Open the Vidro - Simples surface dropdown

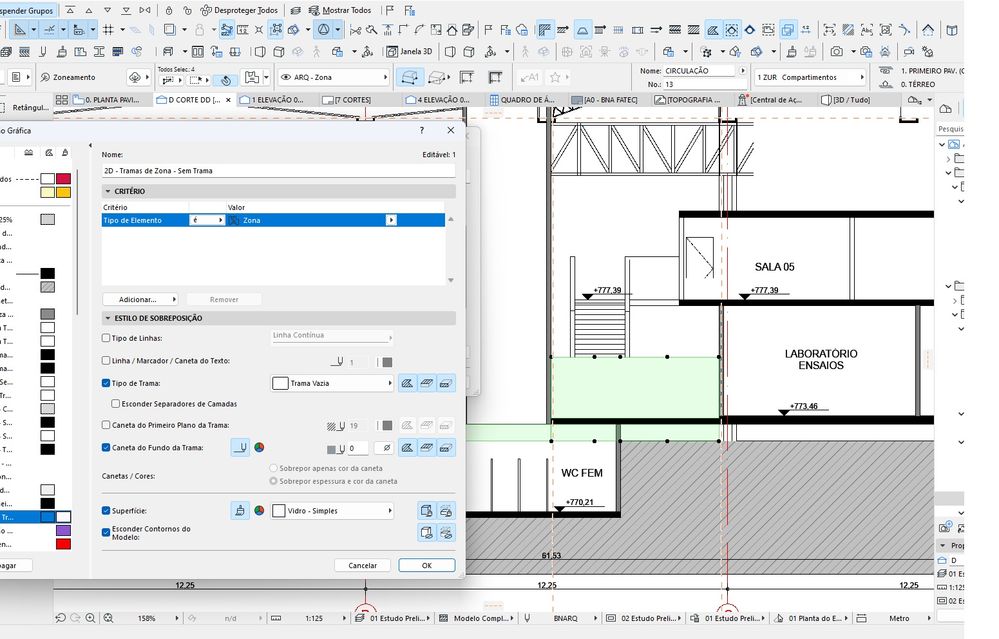click(332, 511)
